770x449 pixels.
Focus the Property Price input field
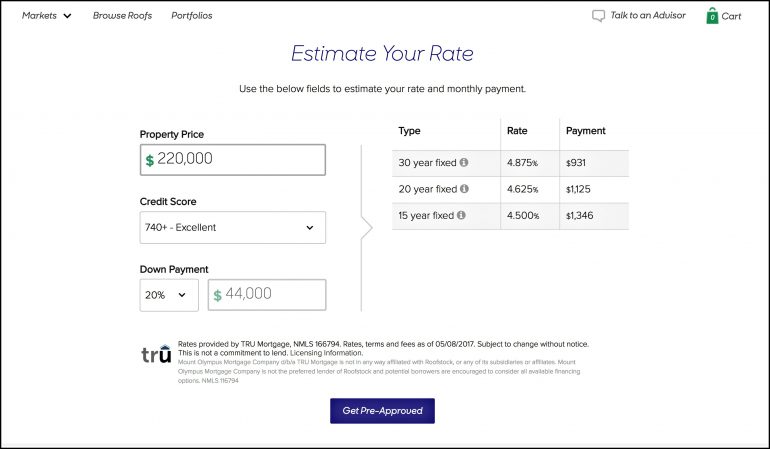point(233,160)
